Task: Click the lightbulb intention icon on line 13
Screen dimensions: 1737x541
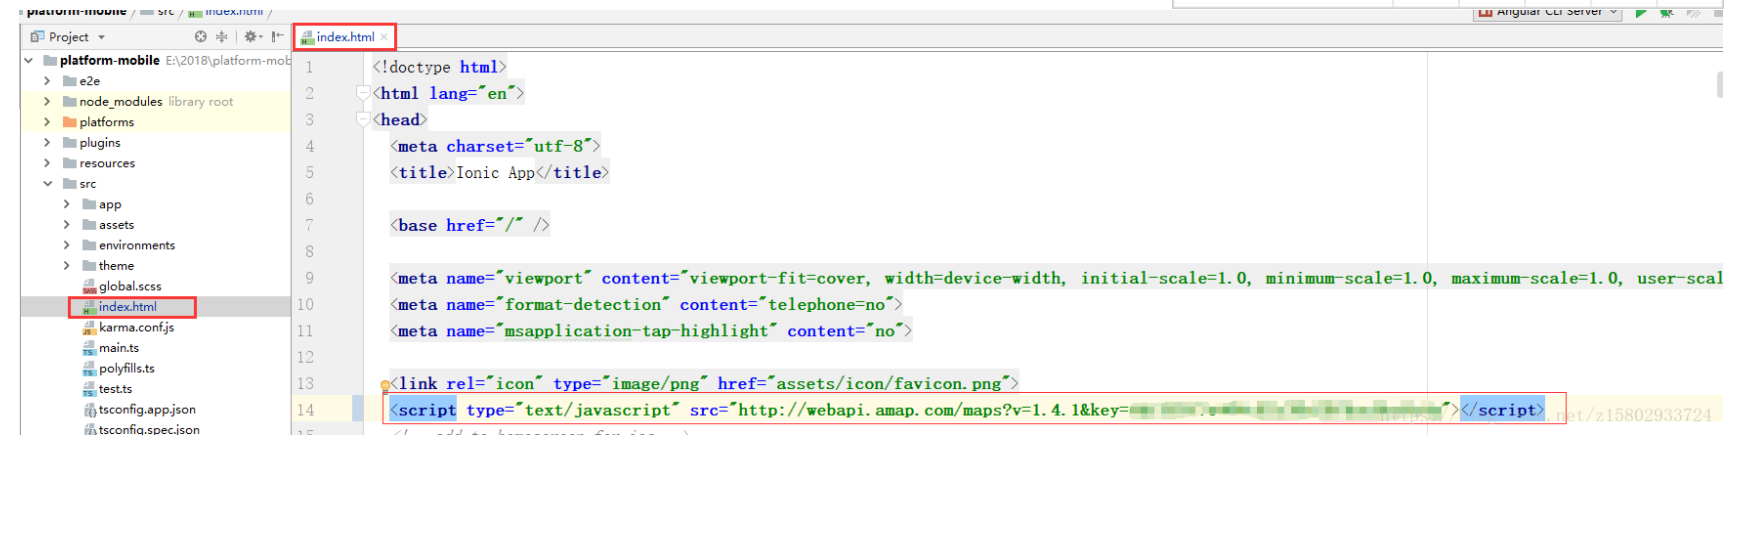Action: tap(385, 385)
